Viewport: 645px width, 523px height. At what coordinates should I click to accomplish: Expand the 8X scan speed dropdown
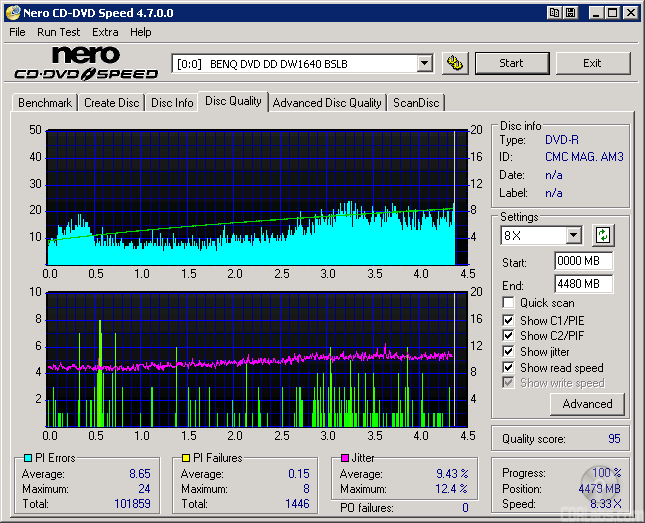click(x=573, y=236)
